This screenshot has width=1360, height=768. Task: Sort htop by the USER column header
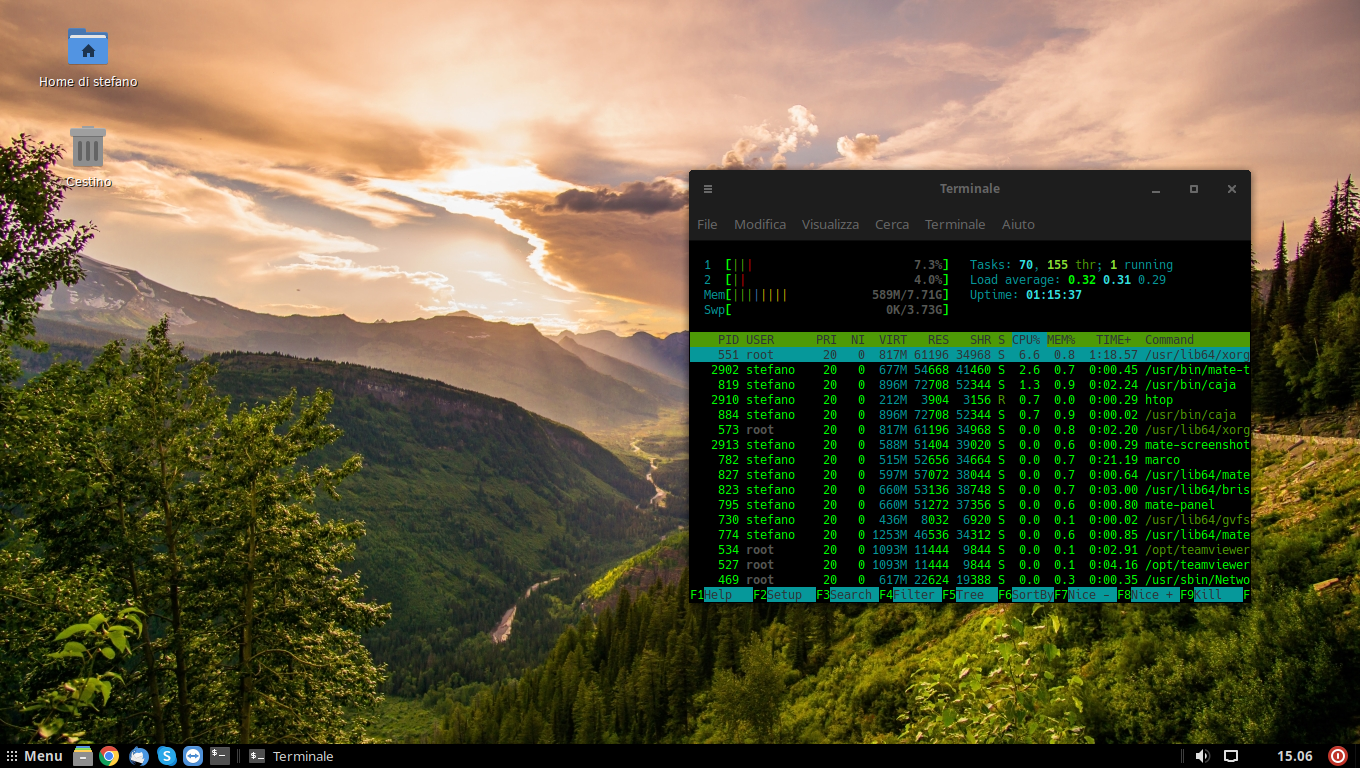pyautogui.click(x=760, y=340)
